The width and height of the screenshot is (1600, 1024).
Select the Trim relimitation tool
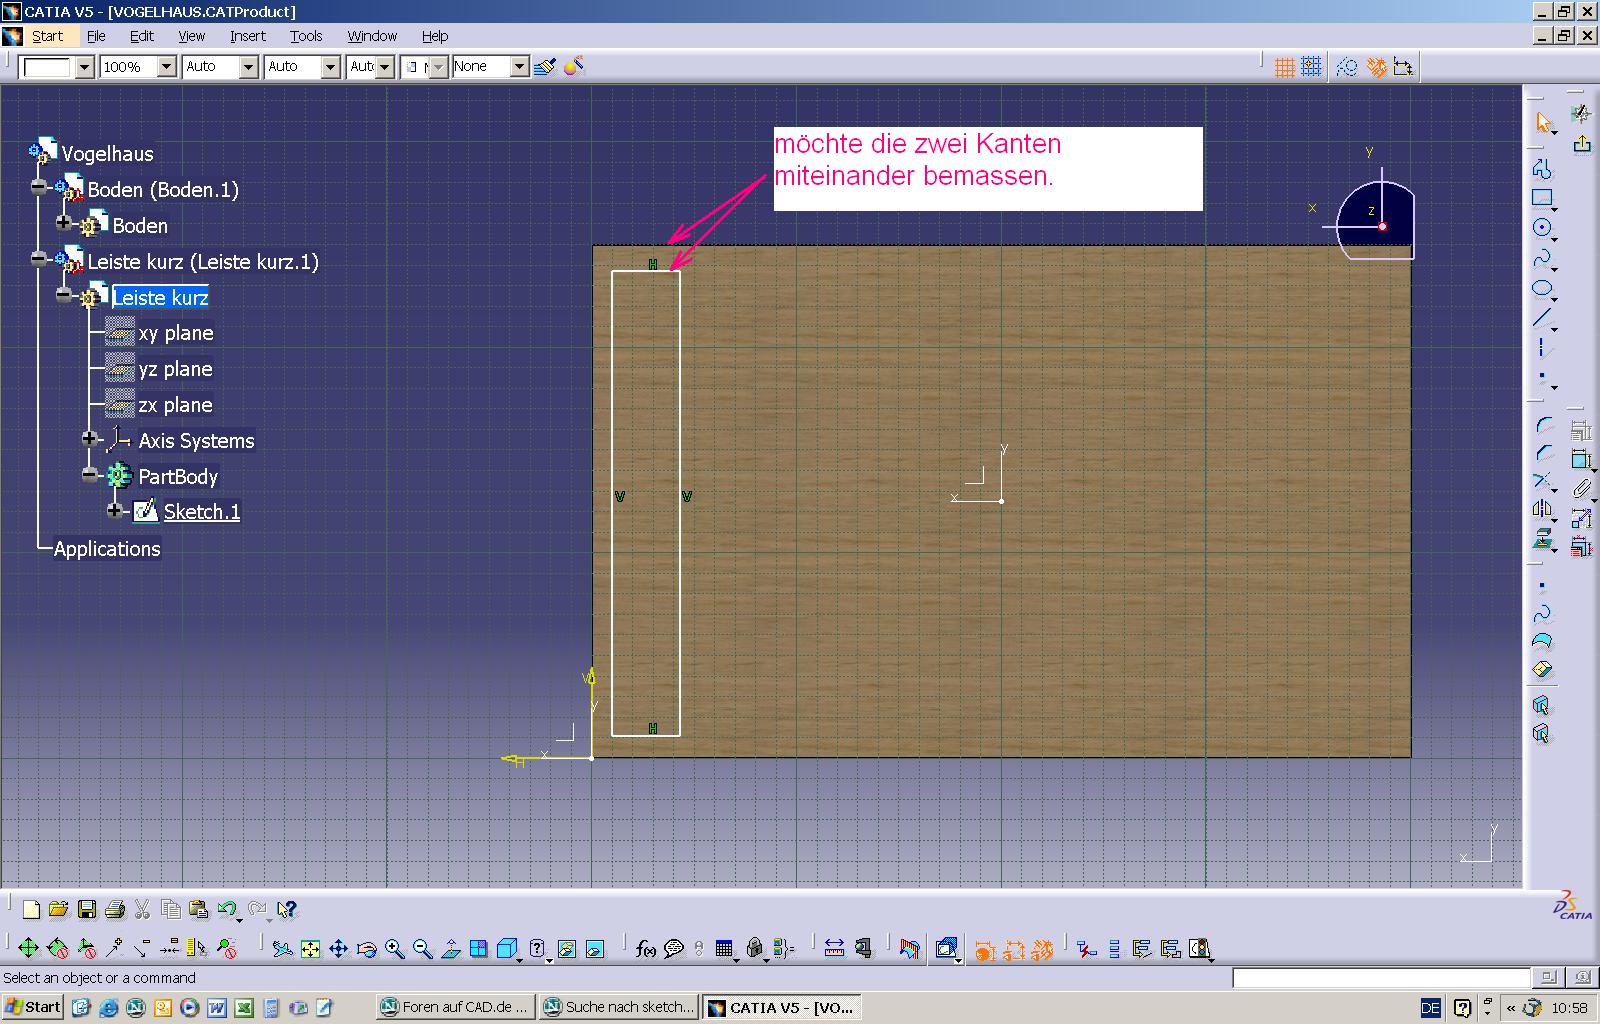(1542, 482)
